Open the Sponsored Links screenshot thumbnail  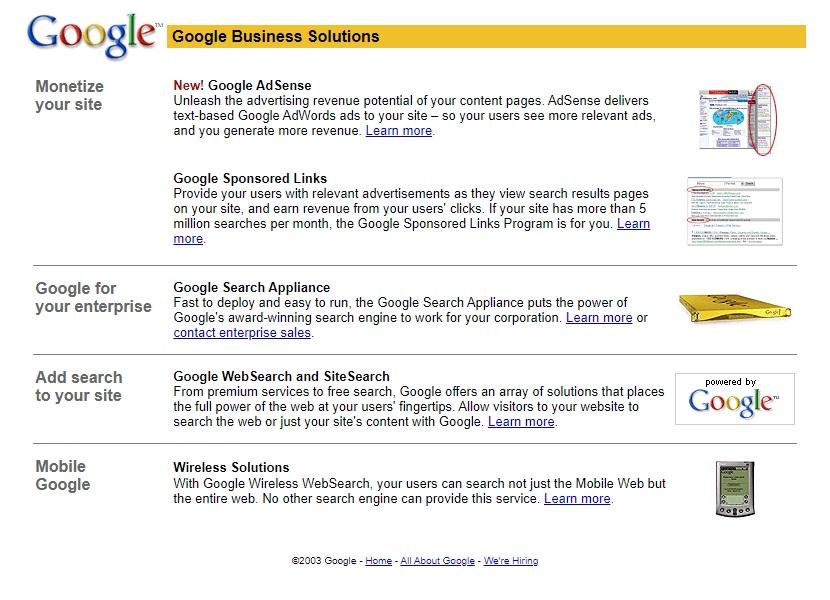pyautogui.click(x=735, y=212)
